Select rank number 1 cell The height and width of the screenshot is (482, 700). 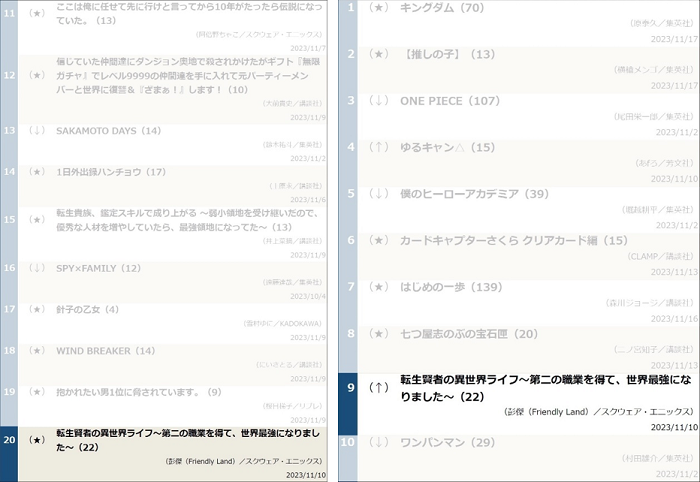coord(348,23)
